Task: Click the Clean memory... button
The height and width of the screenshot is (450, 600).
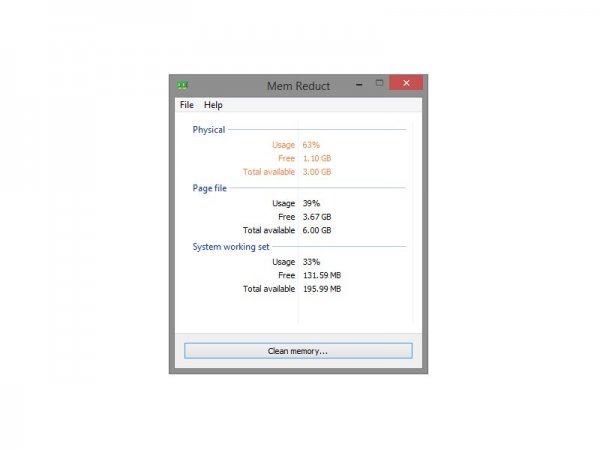Action: coord(298,351)
